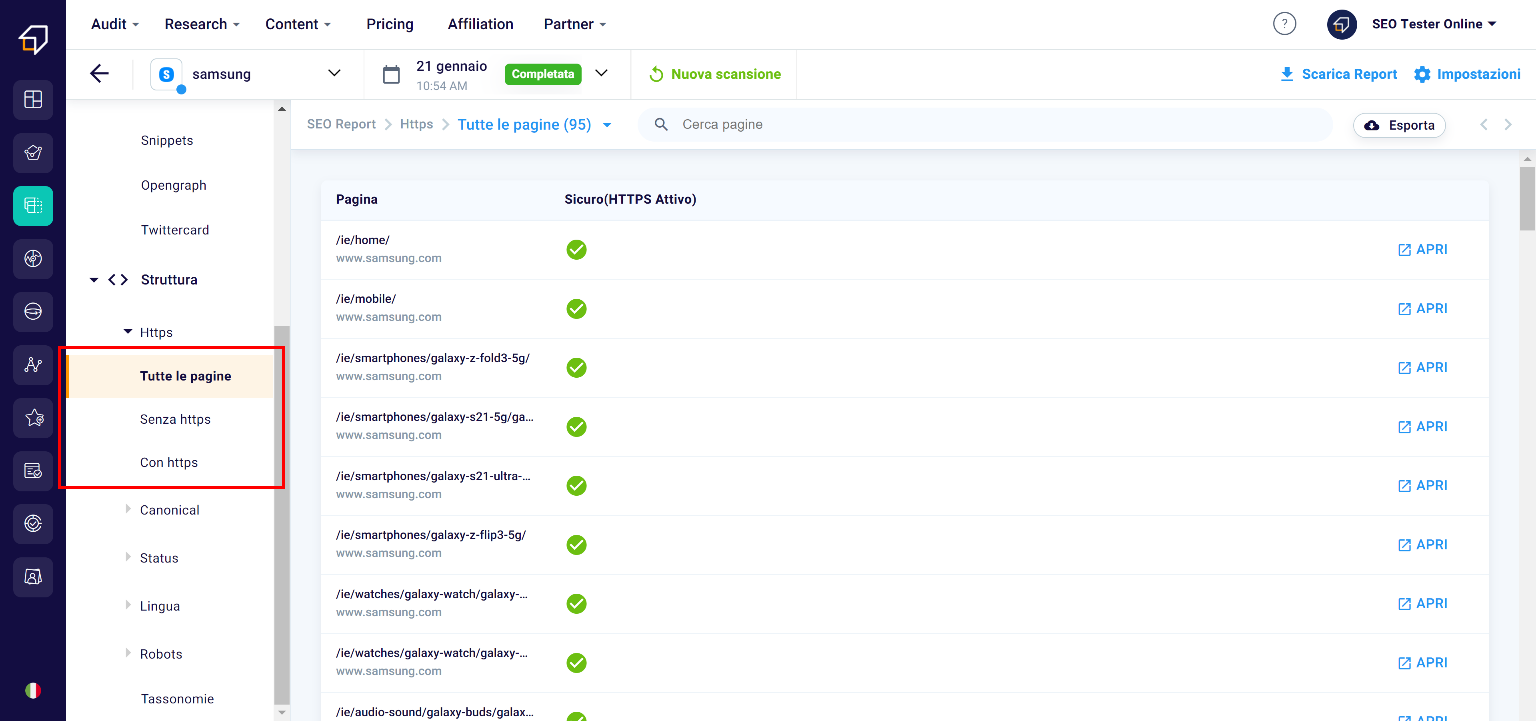
Task: Click APRI link for /ie/mobile/ page
Action: (x=1422, y=309)
